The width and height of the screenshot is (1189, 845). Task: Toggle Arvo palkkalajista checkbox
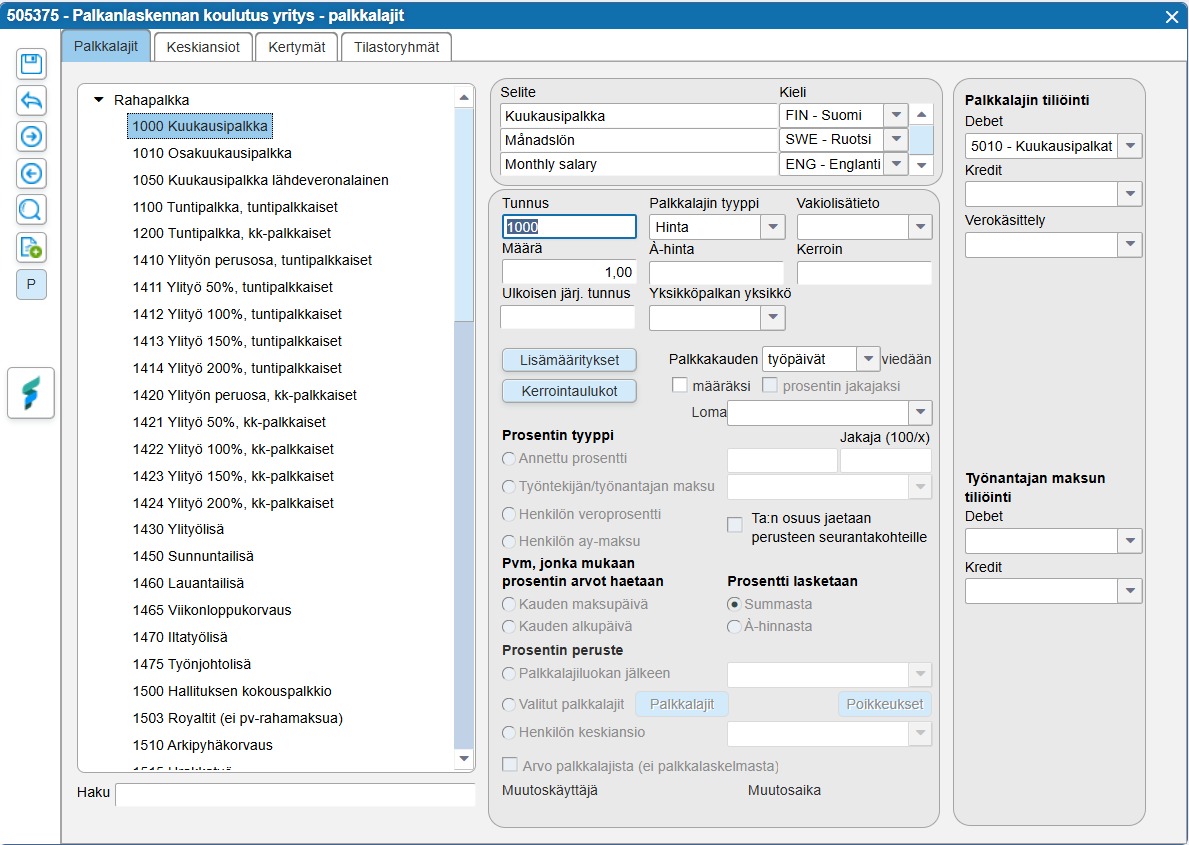click(510, 765)
